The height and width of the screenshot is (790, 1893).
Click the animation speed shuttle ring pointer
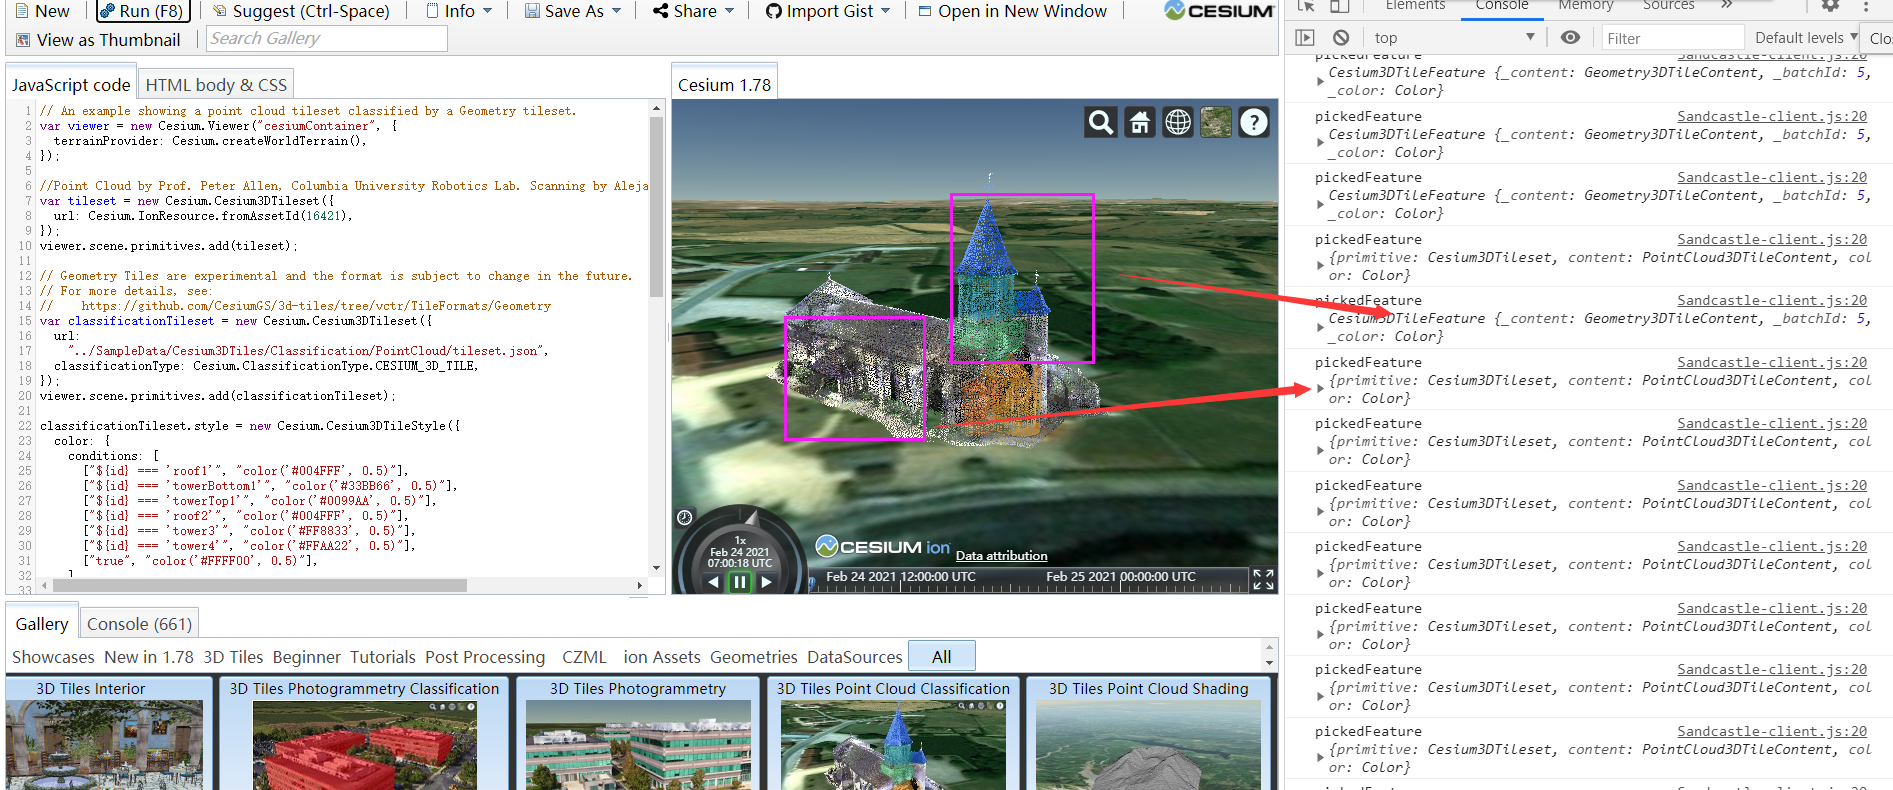coord(752,518)
